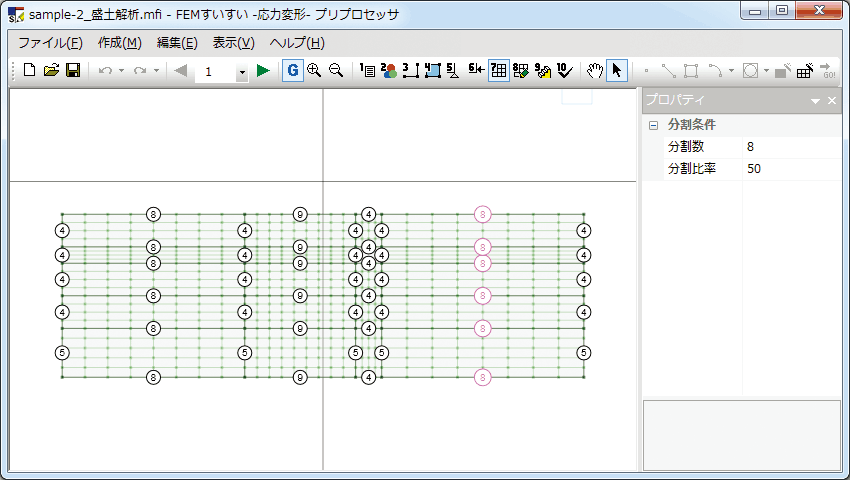Click the step number field showing 1
Viewport: 850px width, 480px height.
pos(215,72)
